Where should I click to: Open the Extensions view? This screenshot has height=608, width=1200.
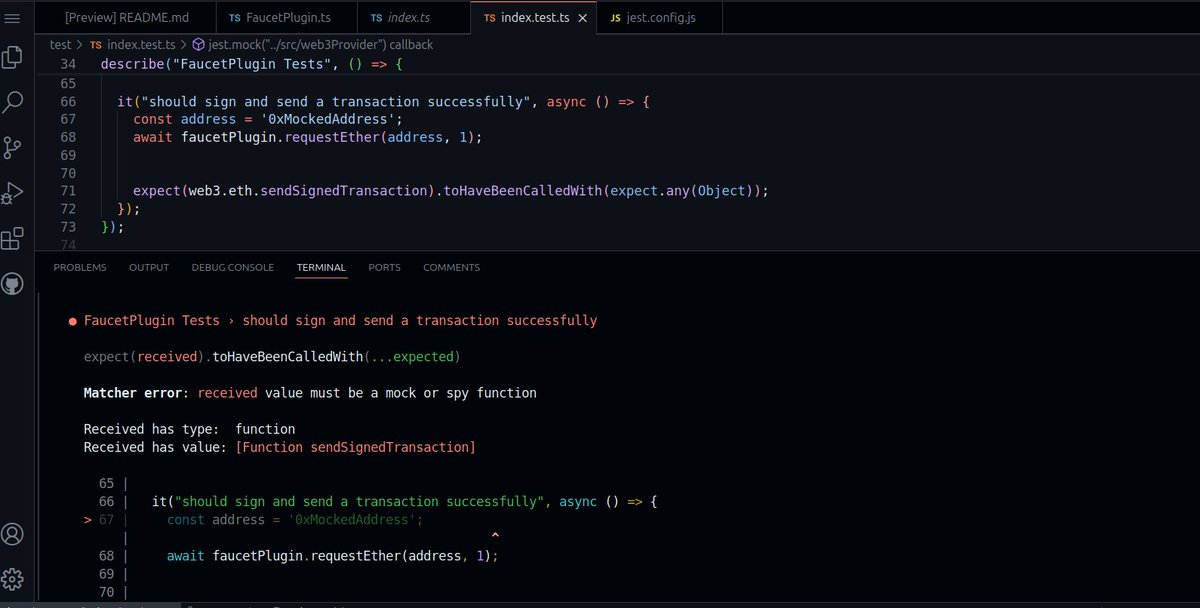coord(12,239)
